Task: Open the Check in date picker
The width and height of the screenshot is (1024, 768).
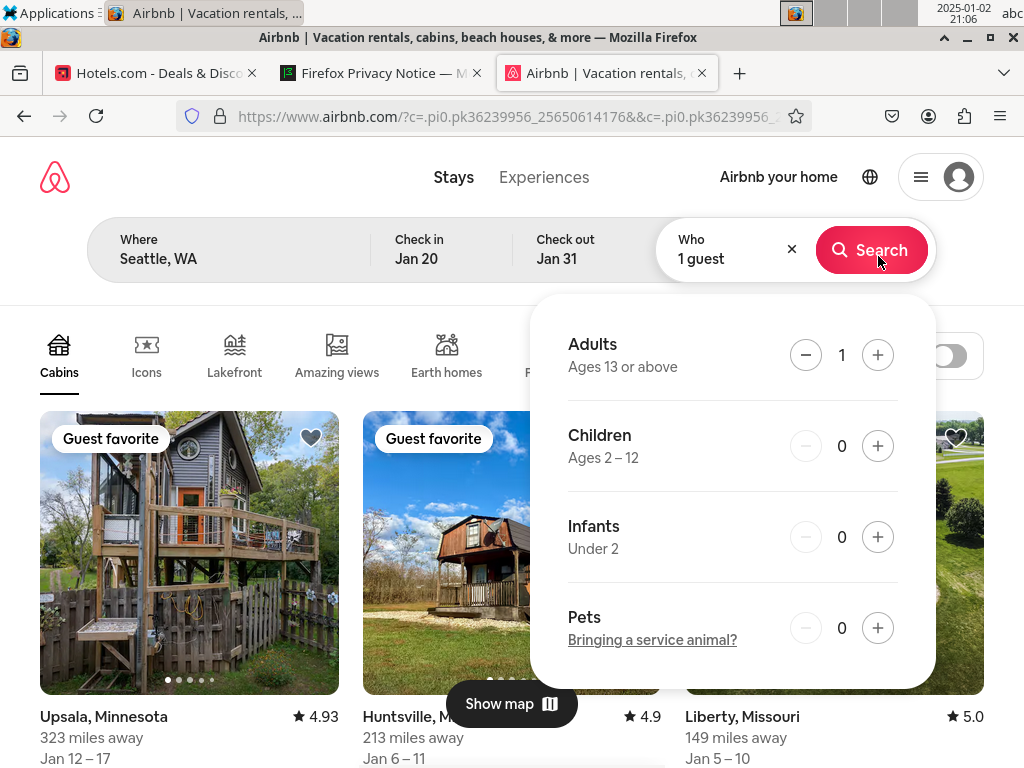Action: coord(441,250)
